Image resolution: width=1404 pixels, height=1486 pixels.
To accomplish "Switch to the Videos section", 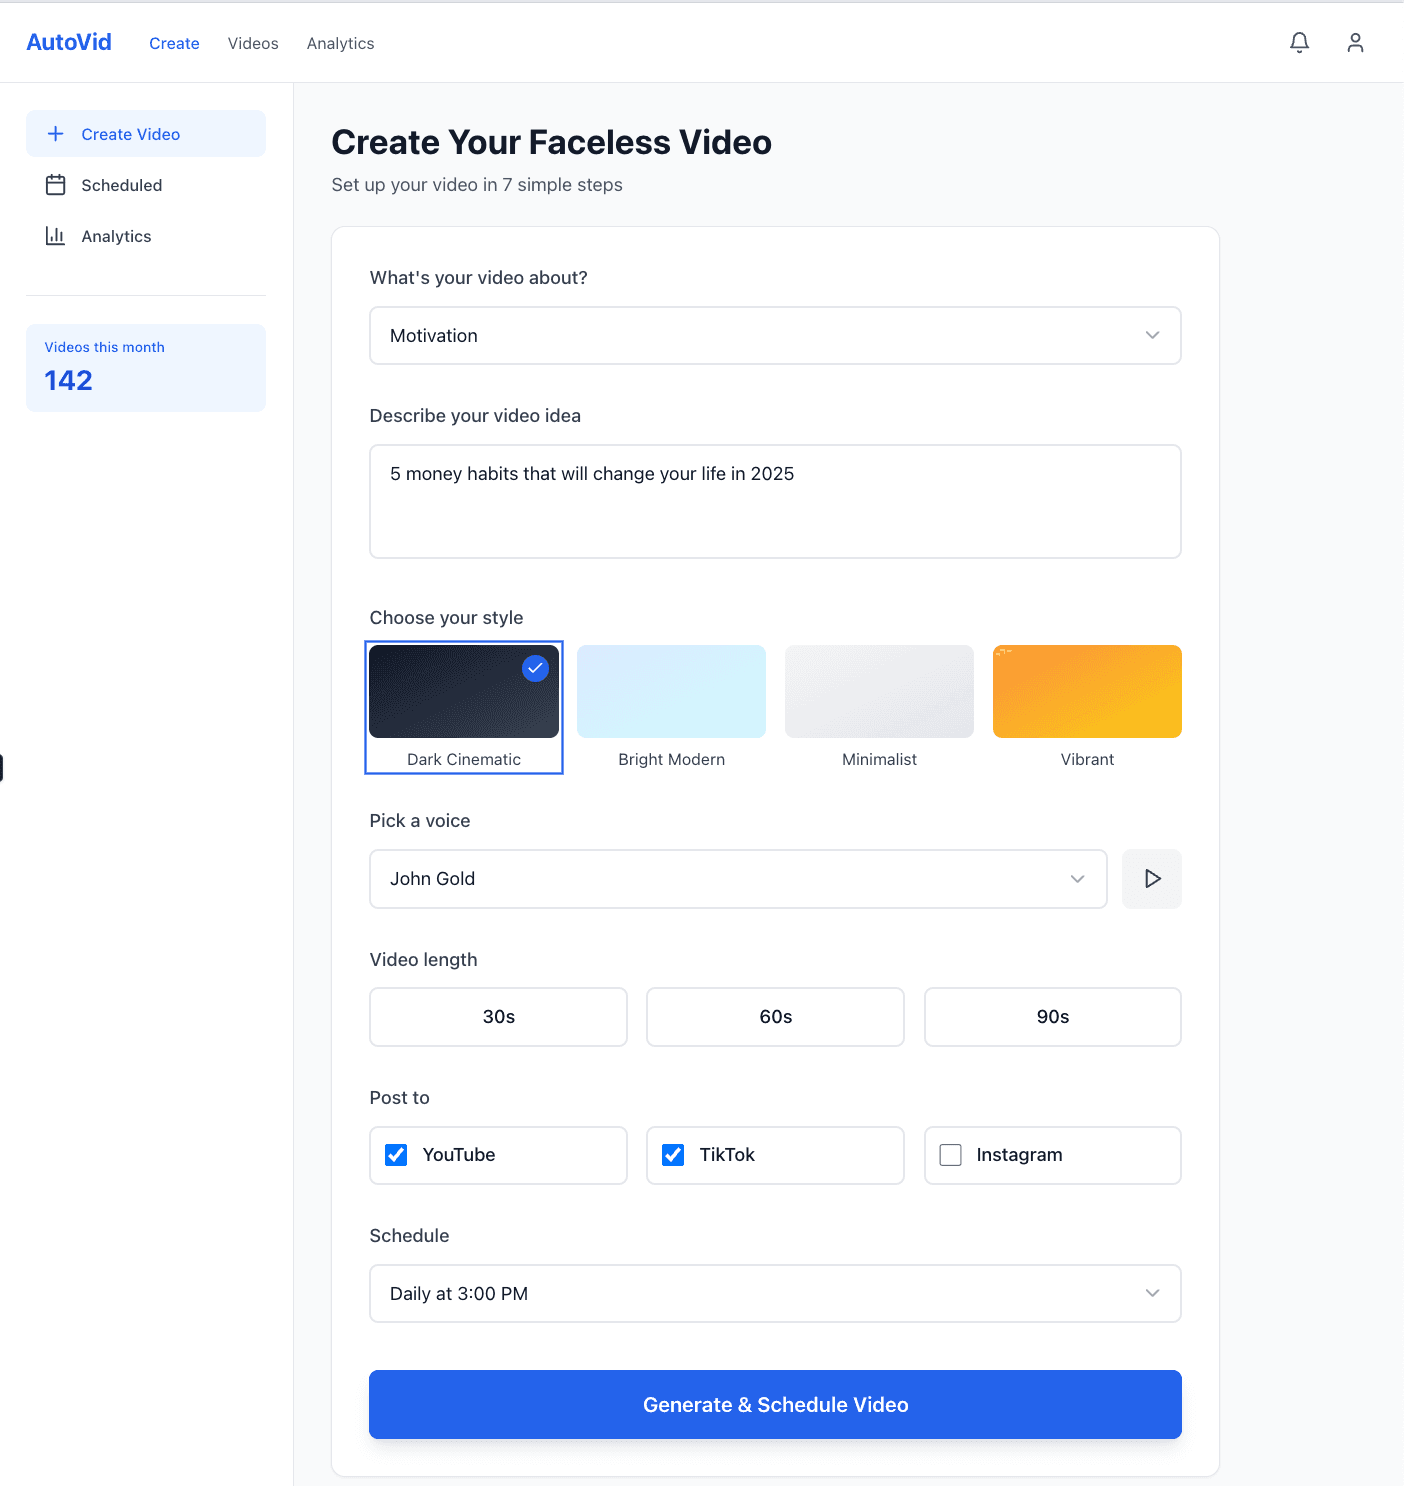I will [x=252, y=43].
